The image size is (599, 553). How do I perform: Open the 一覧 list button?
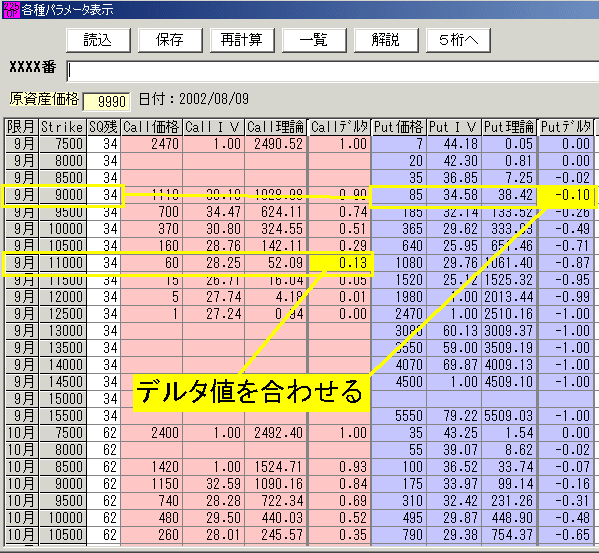point(314,40)
